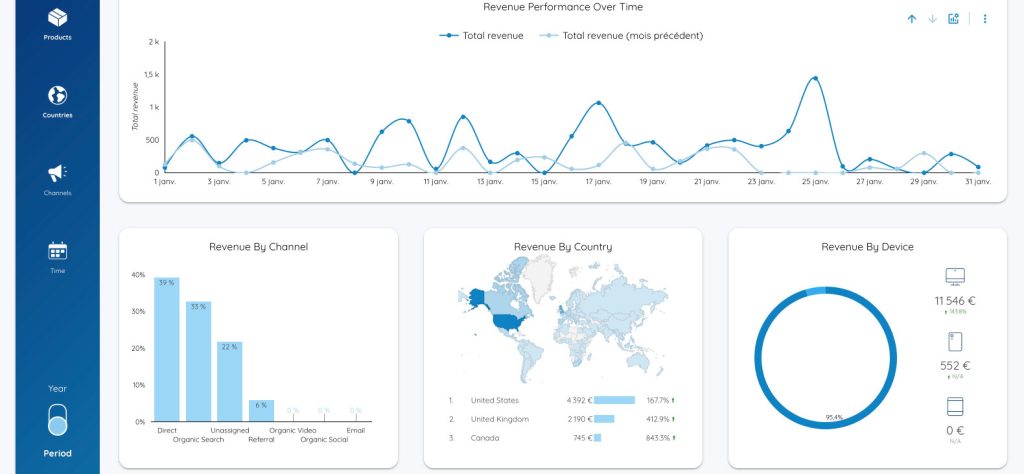This screenshot has width=1024, height=474.
Task: Open the Products section icon
Action: tap(57, 18)
